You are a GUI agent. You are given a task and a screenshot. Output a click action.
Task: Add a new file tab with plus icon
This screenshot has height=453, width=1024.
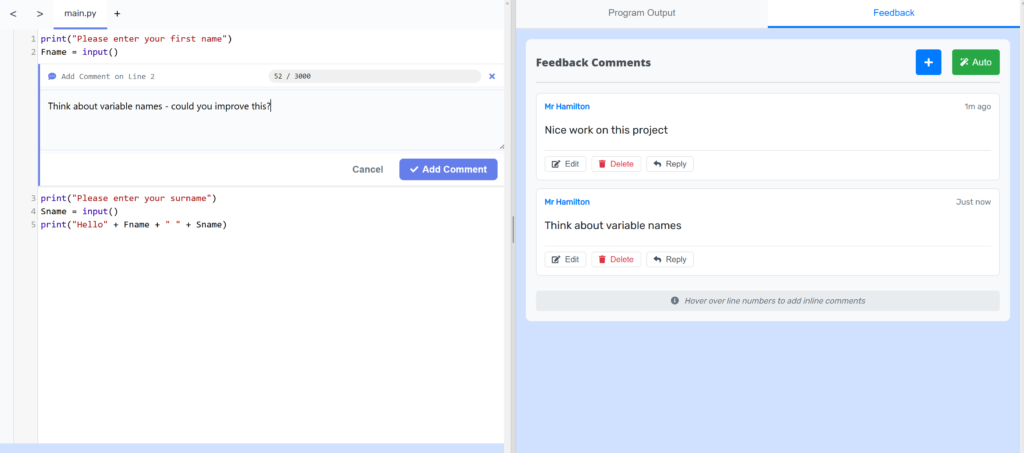tap(117, 14)
